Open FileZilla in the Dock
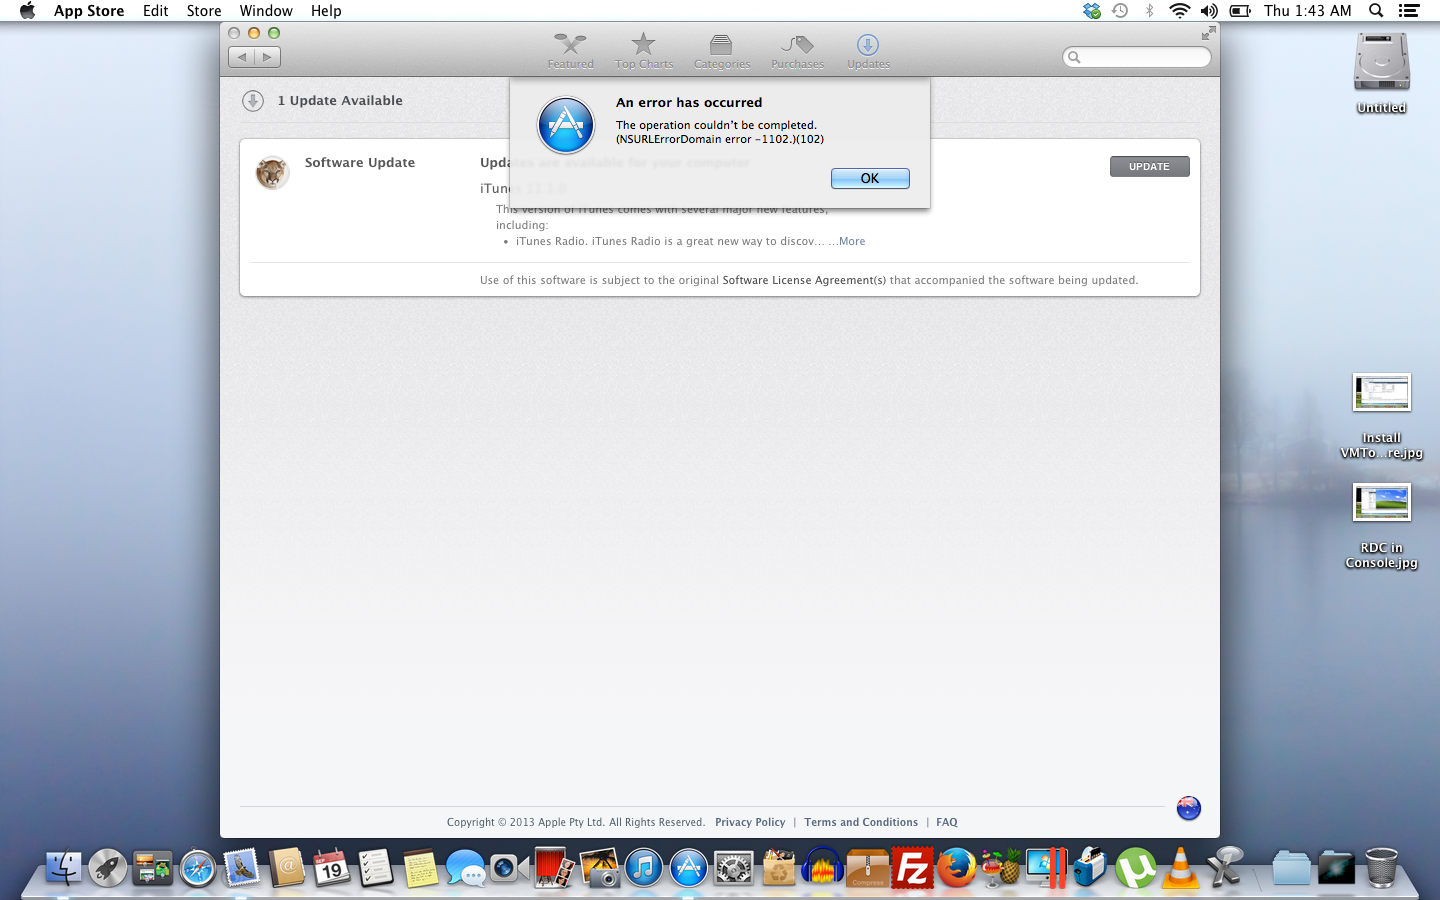Viewport: 1440px width, 900px height. tap(912, 868)
